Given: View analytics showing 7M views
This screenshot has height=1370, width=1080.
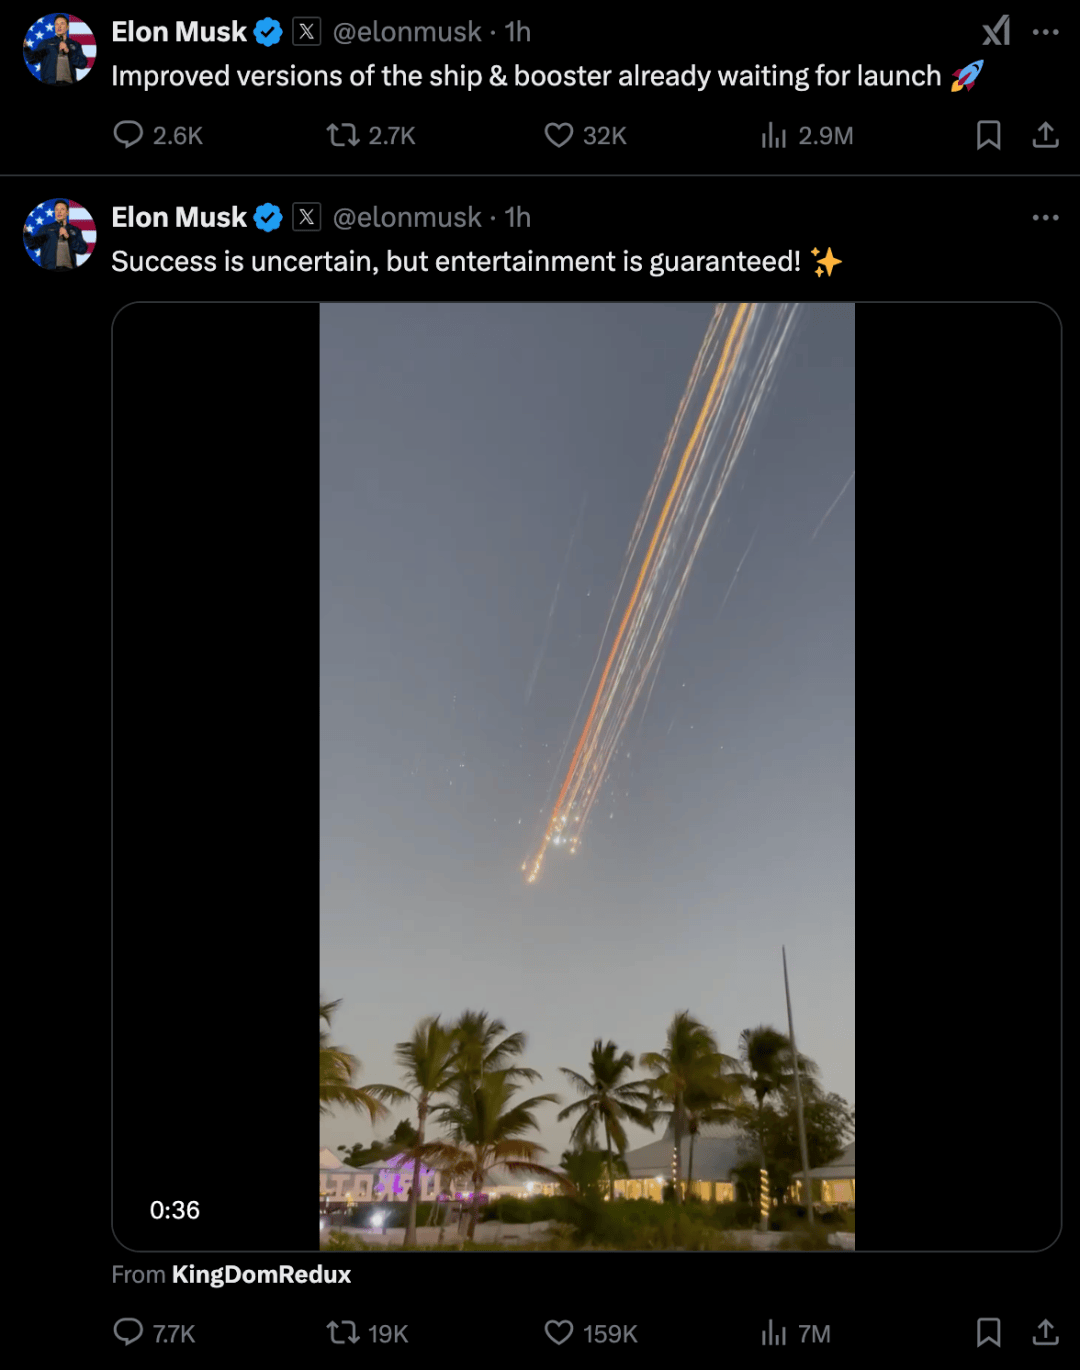Looking at the screenshot, I should [774, 1332].
